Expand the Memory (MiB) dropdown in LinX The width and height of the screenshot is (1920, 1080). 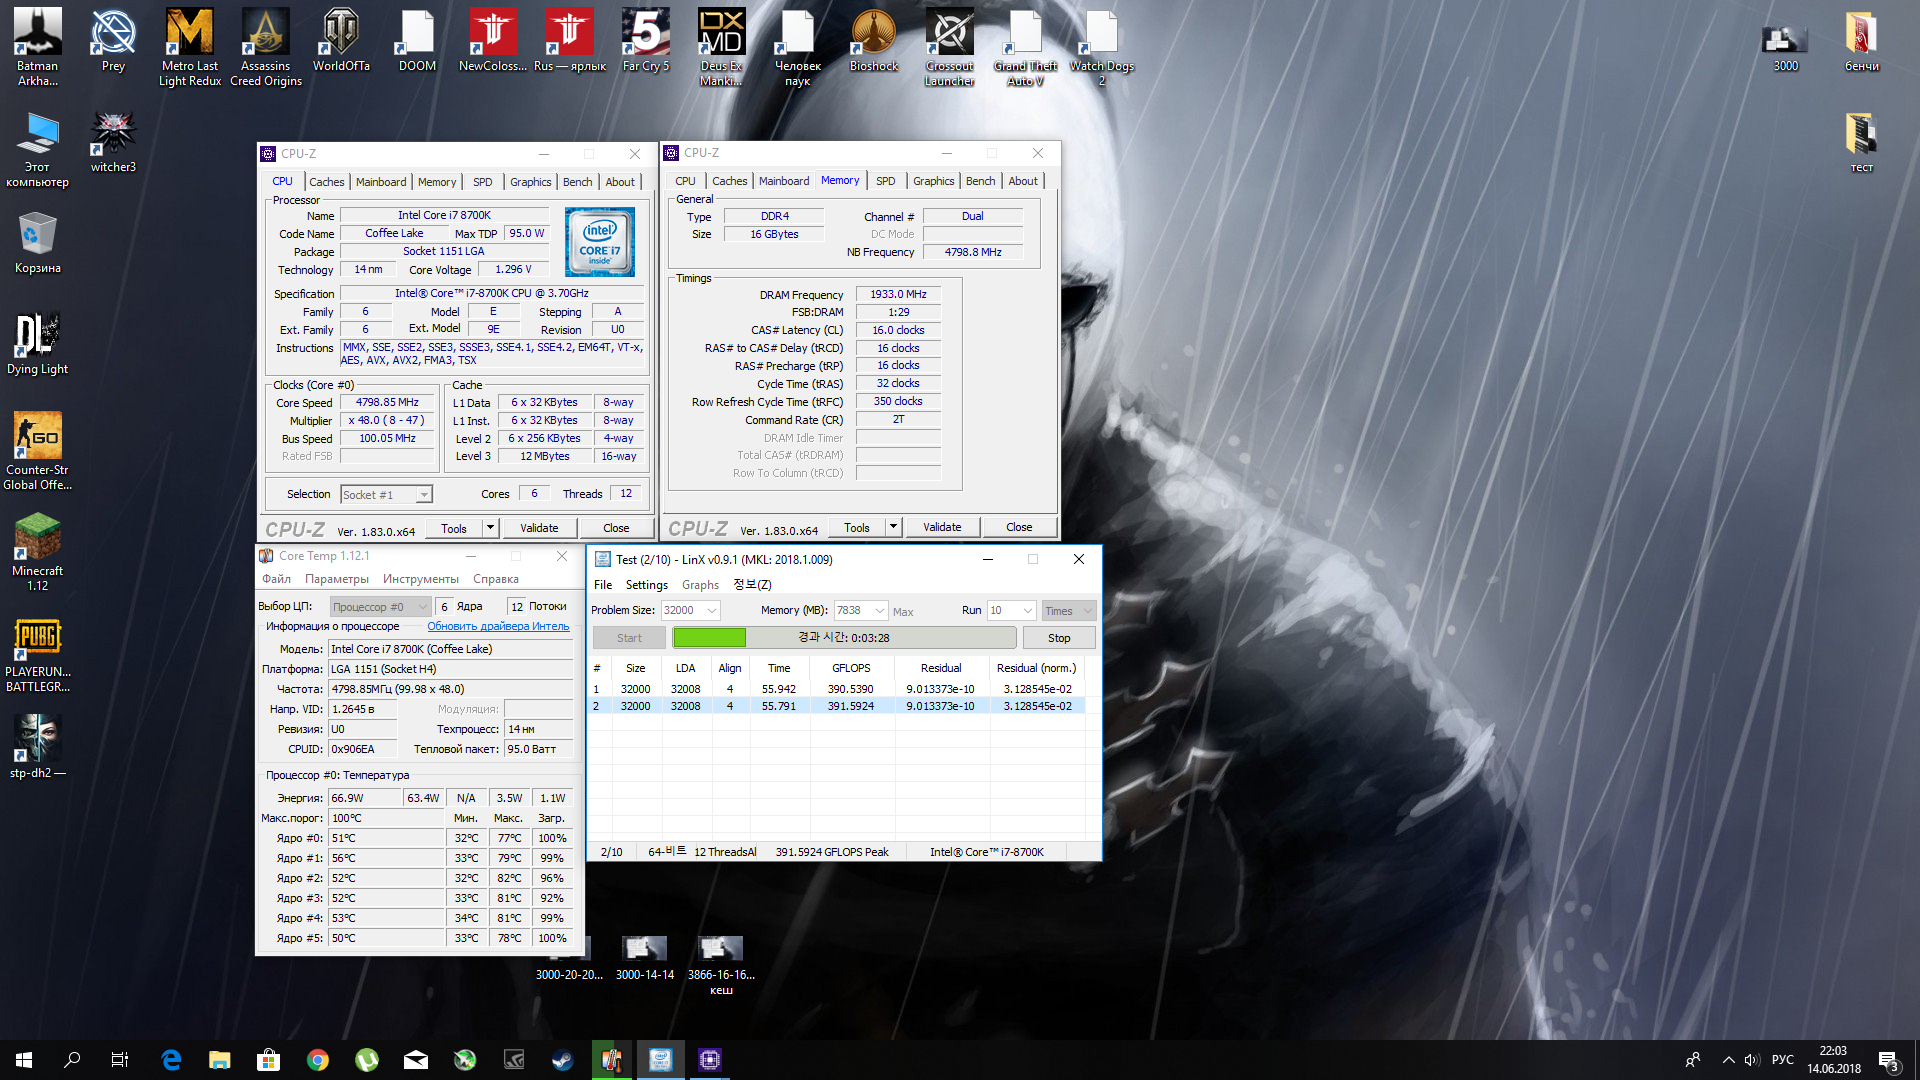pyautogui.click(x=879, y=611)
